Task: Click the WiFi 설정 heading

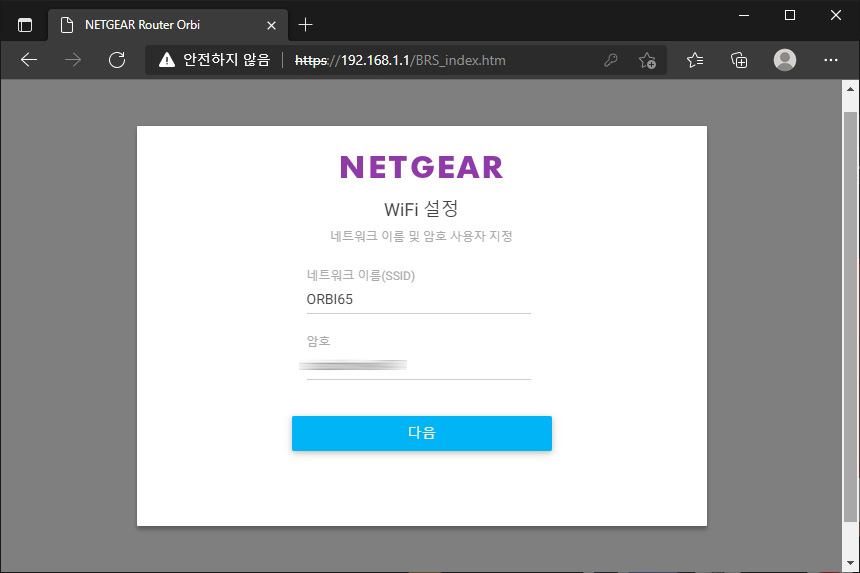Action: 421,209
